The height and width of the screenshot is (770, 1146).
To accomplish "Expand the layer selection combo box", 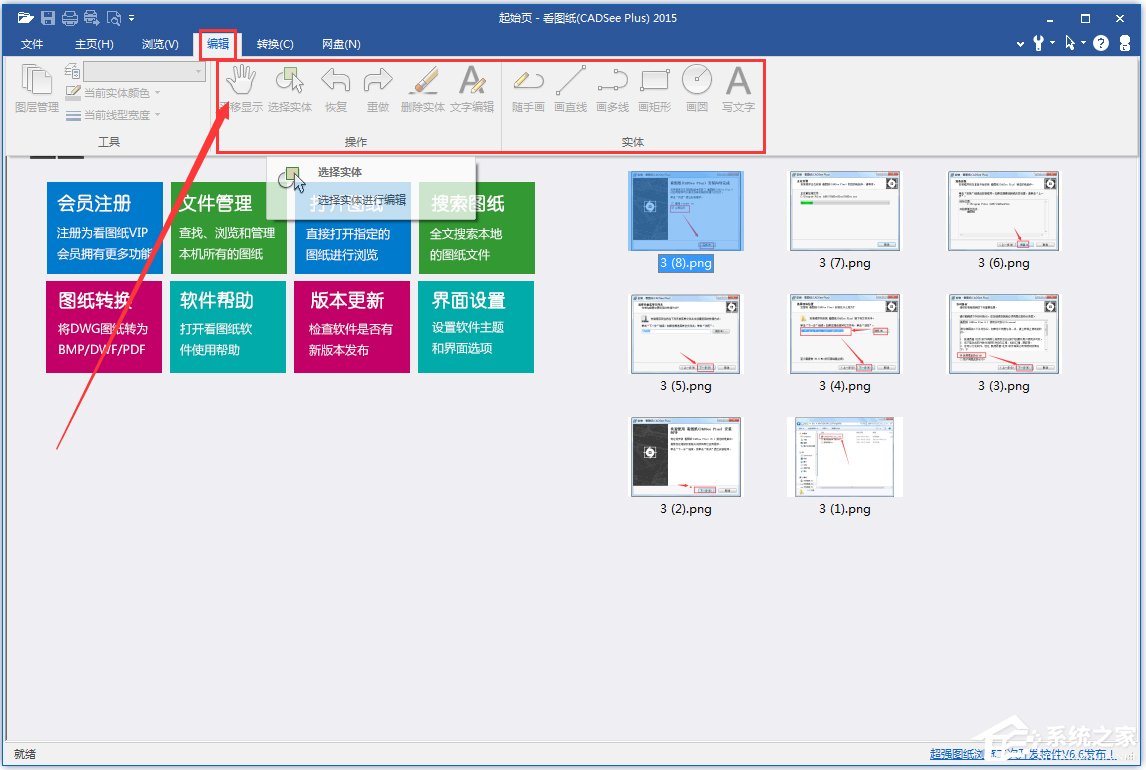I will (198, 72).
